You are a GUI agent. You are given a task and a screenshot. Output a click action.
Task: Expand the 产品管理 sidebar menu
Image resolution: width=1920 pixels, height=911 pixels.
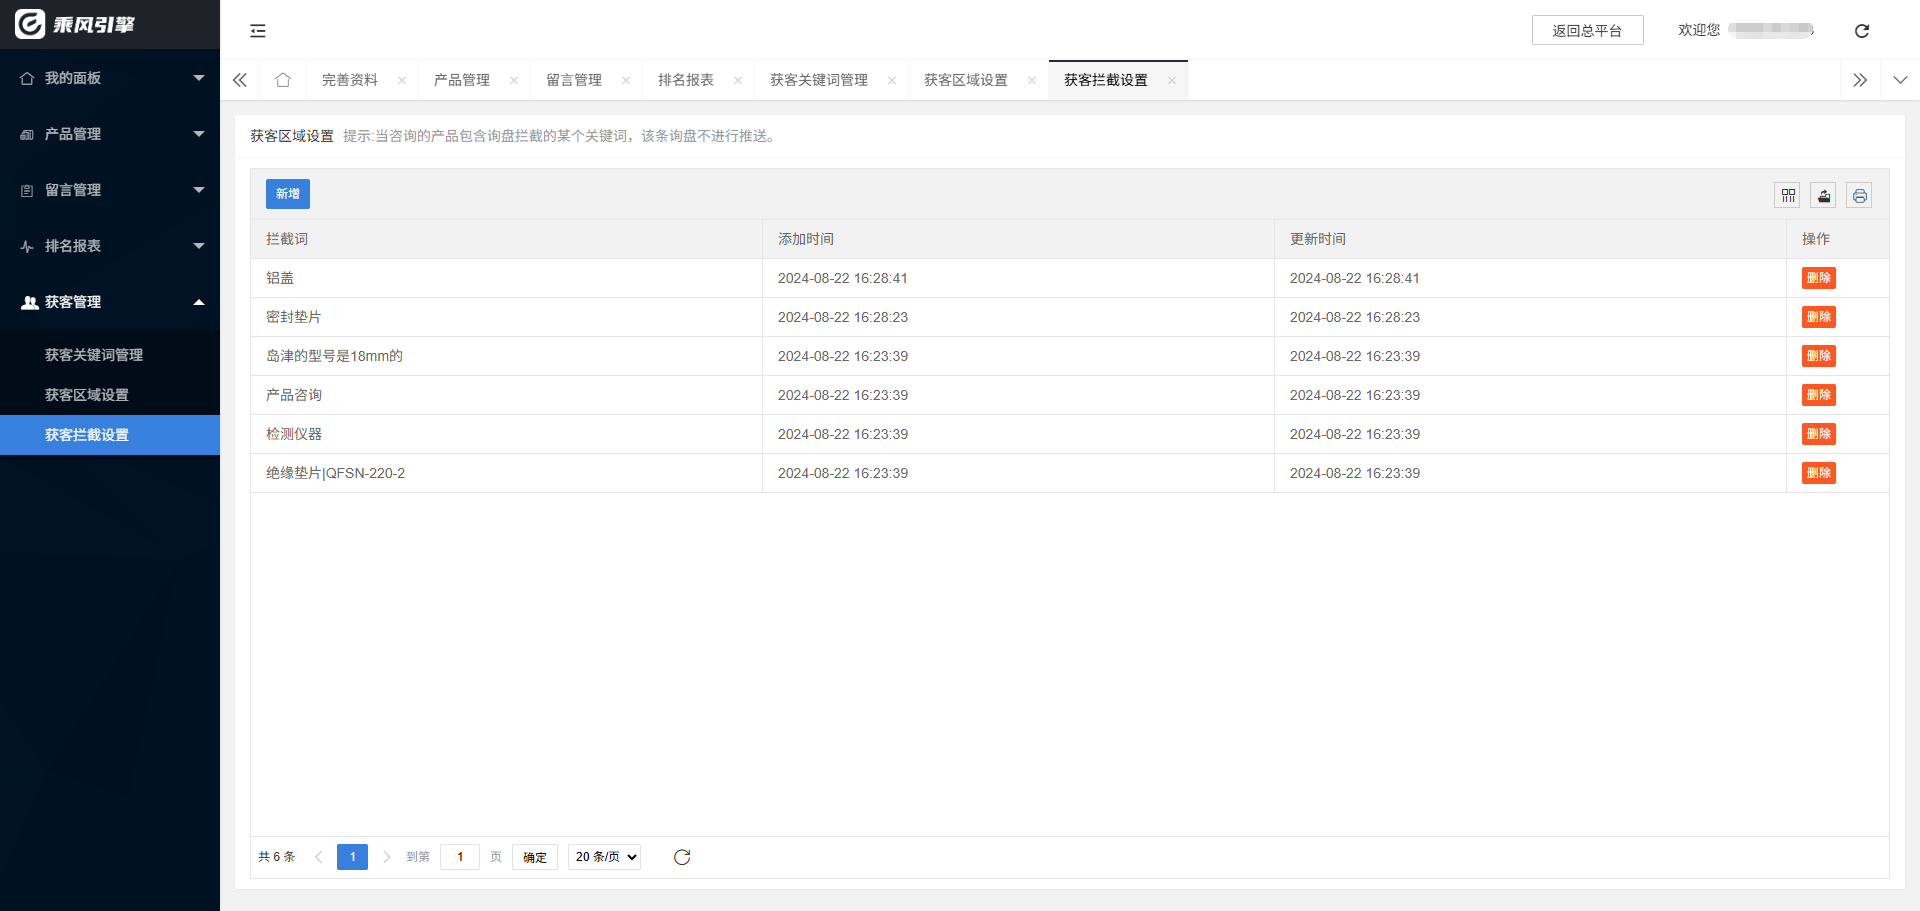110,134
